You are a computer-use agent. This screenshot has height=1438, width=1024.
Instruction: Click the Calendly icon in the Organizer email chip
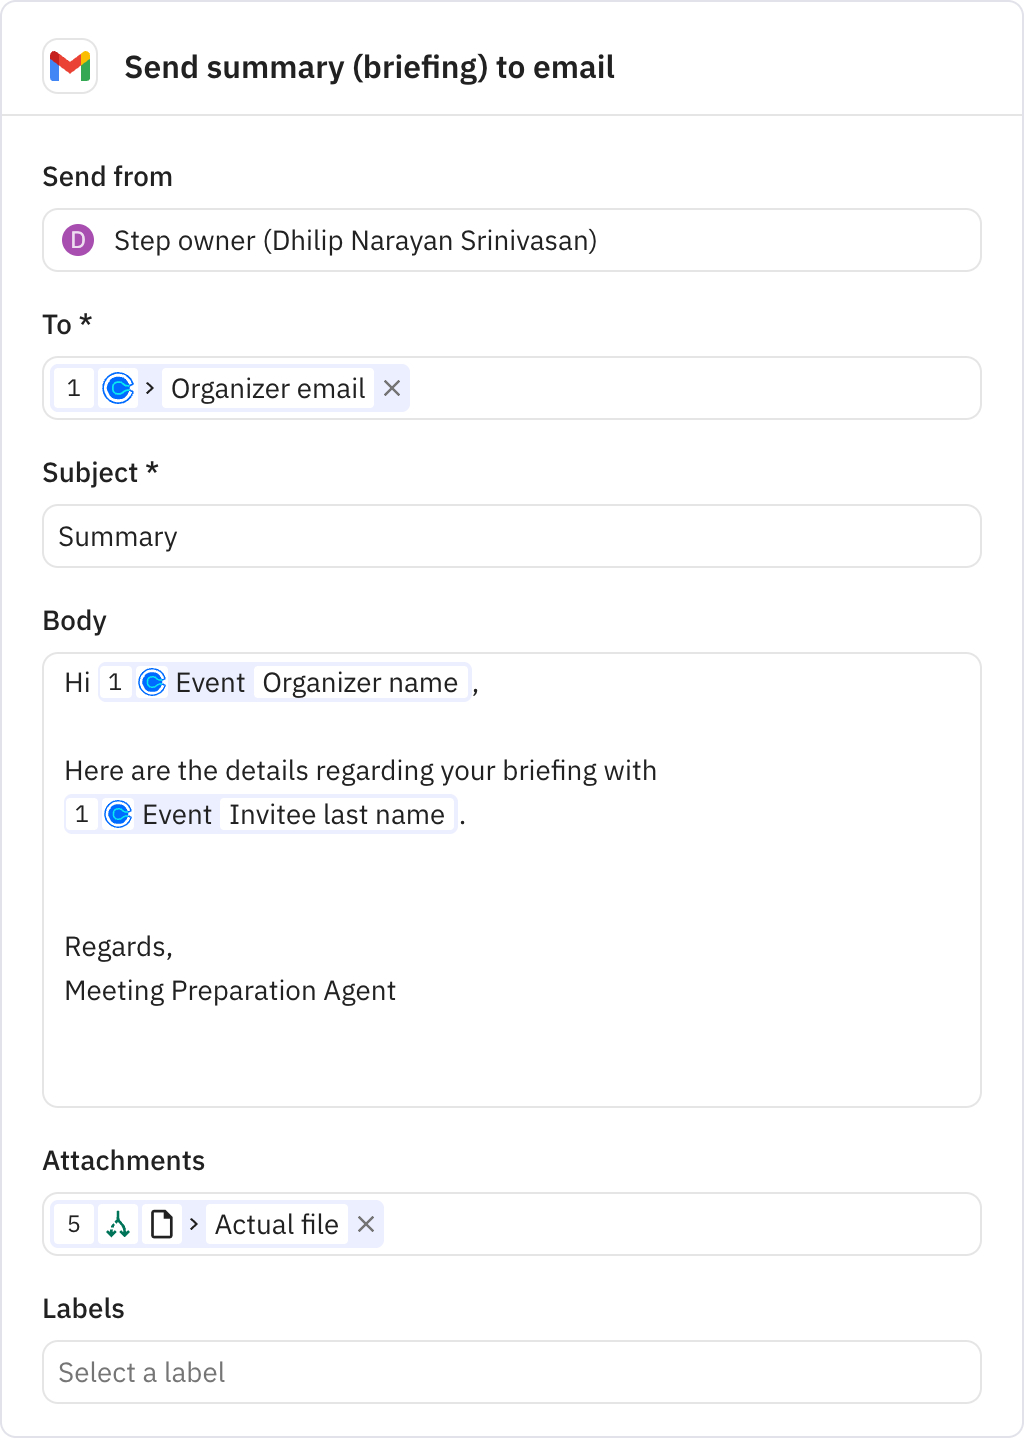tap(119, 388)
